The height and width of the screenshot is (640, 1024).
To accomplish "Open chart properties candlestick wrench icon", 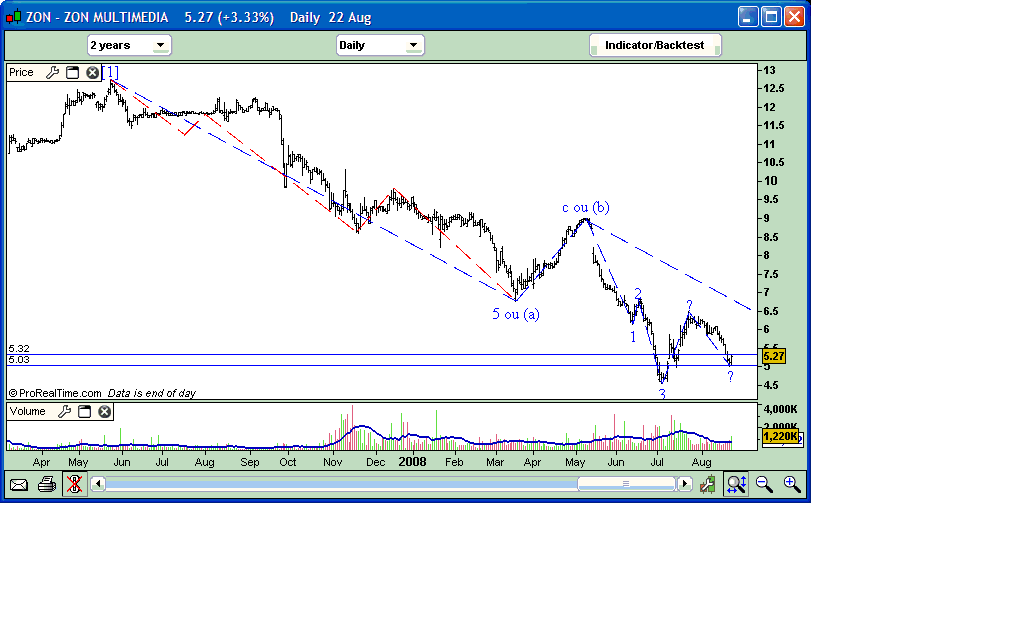I will [707, 485].
